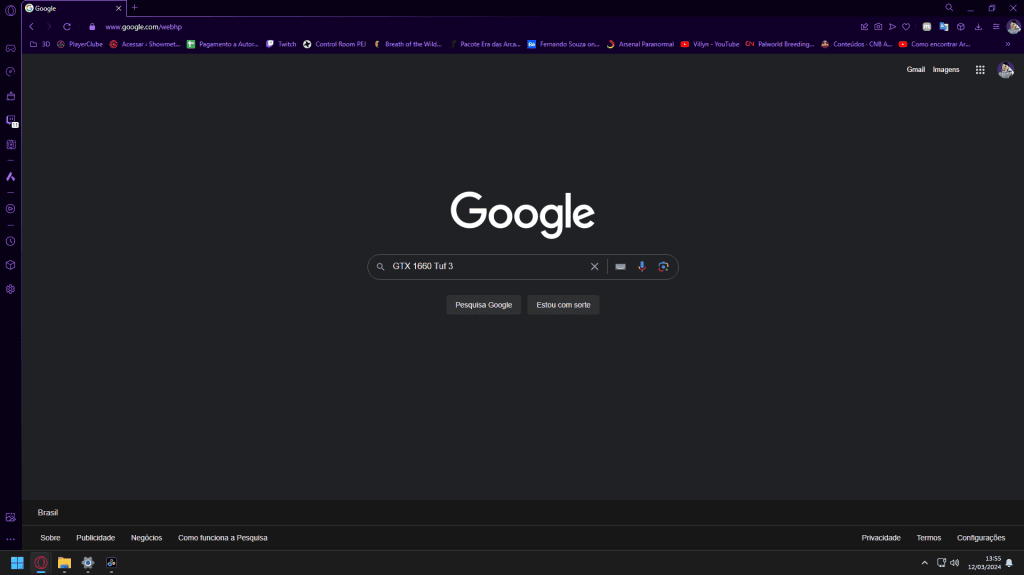The width and height of the screenshot is (1024, 575).
Task: Close the Google tab
Action: pyautogui.click(x=118, y=8)
